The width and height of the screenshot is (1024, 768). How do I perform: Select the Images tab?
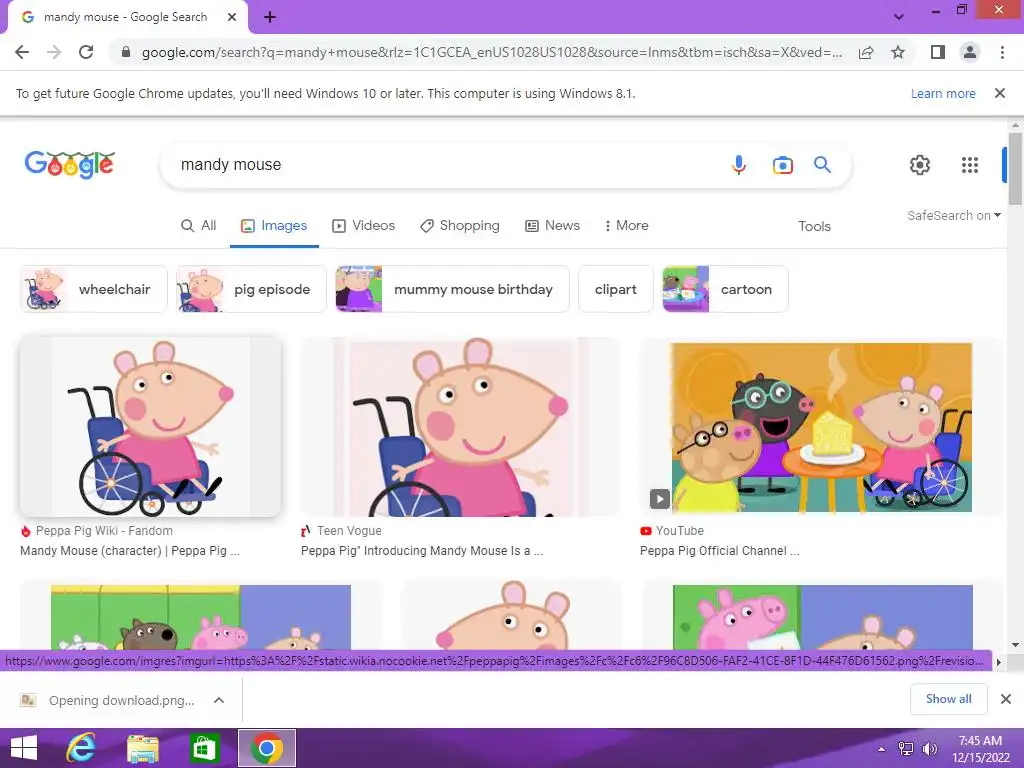pyautogui.click(x=274, y=225)
